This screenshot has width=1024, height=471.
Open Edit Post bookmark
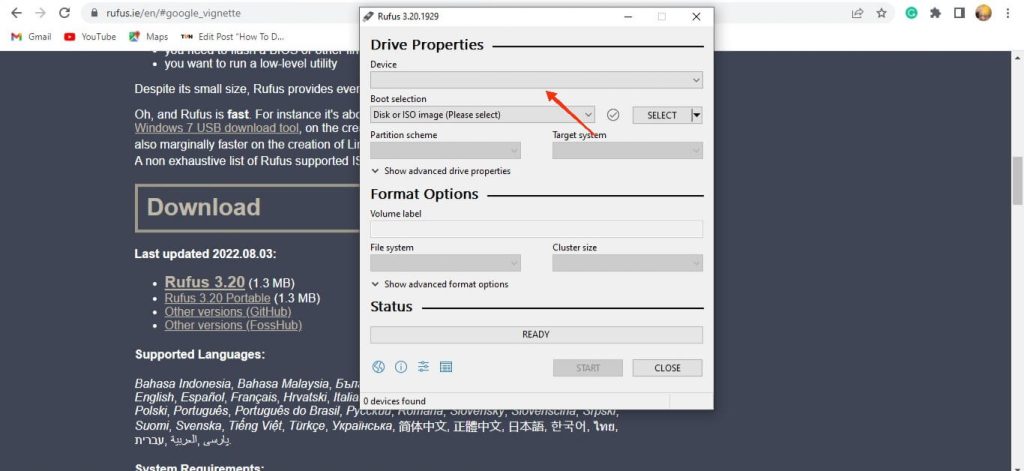[x=232, y=37]
